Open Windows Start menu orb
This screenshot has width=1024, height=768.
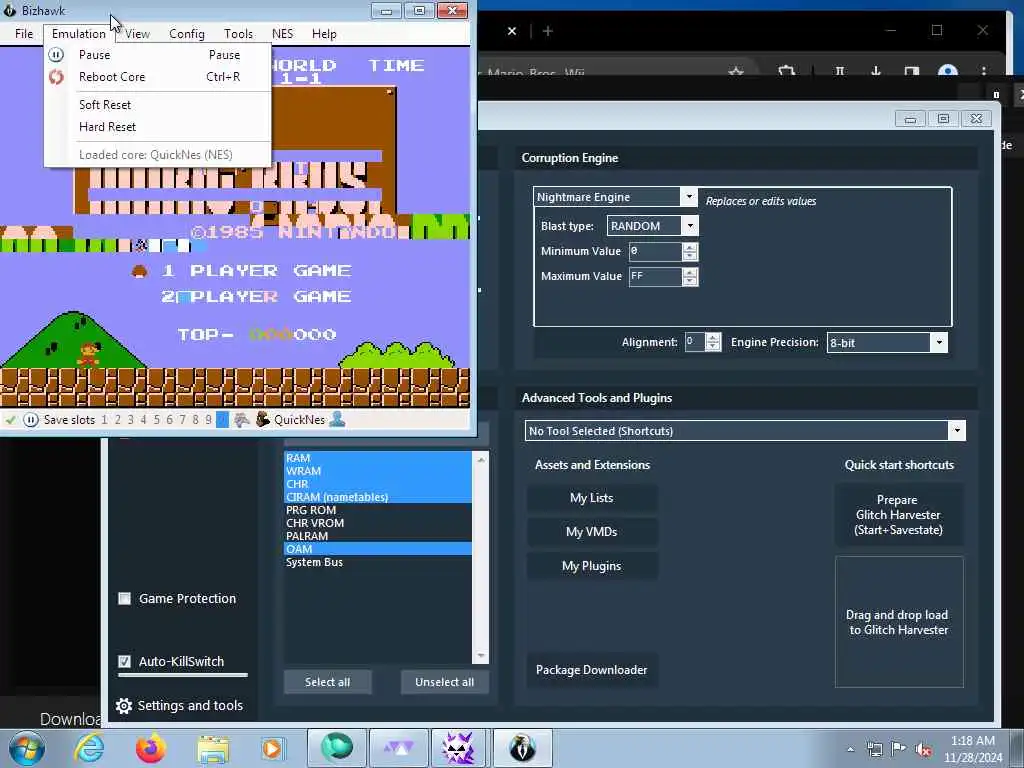pos(27,748)
